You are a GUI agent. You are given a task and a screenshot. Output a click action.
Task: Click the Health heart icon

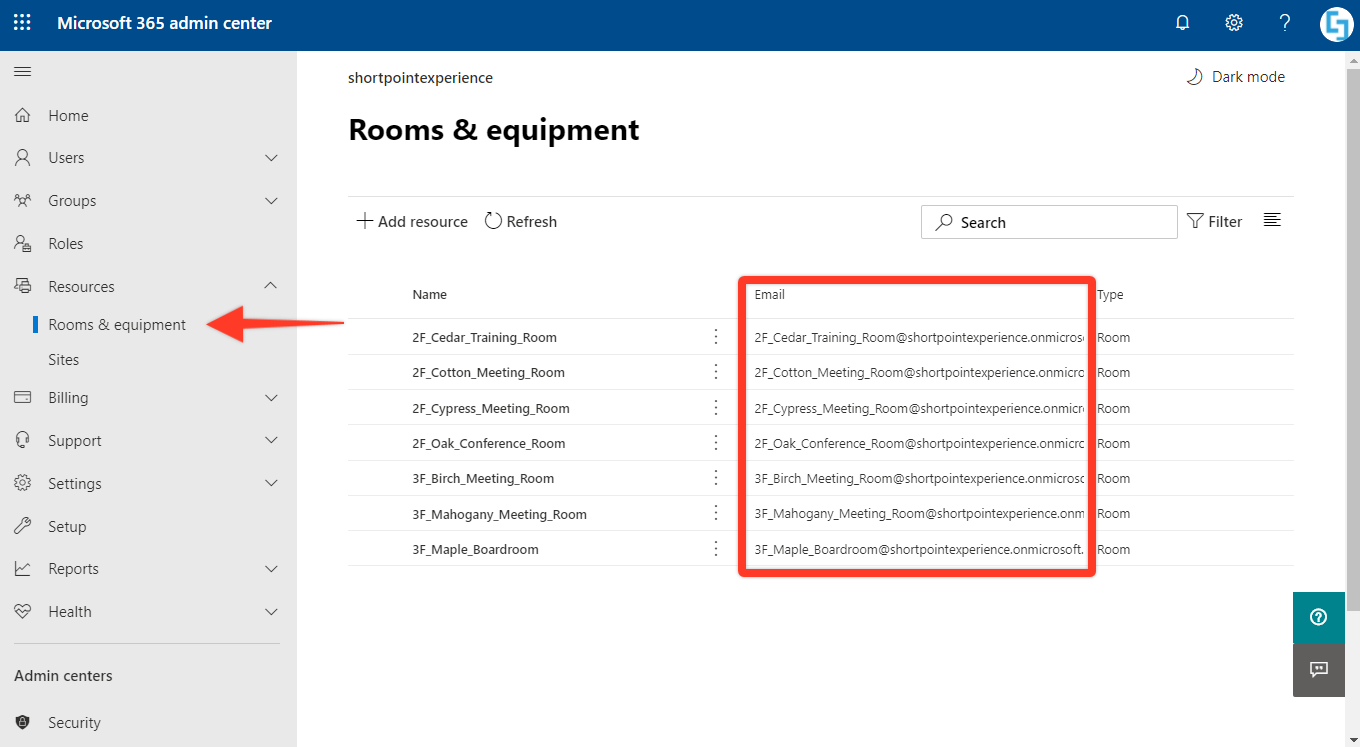pos(23,611)
